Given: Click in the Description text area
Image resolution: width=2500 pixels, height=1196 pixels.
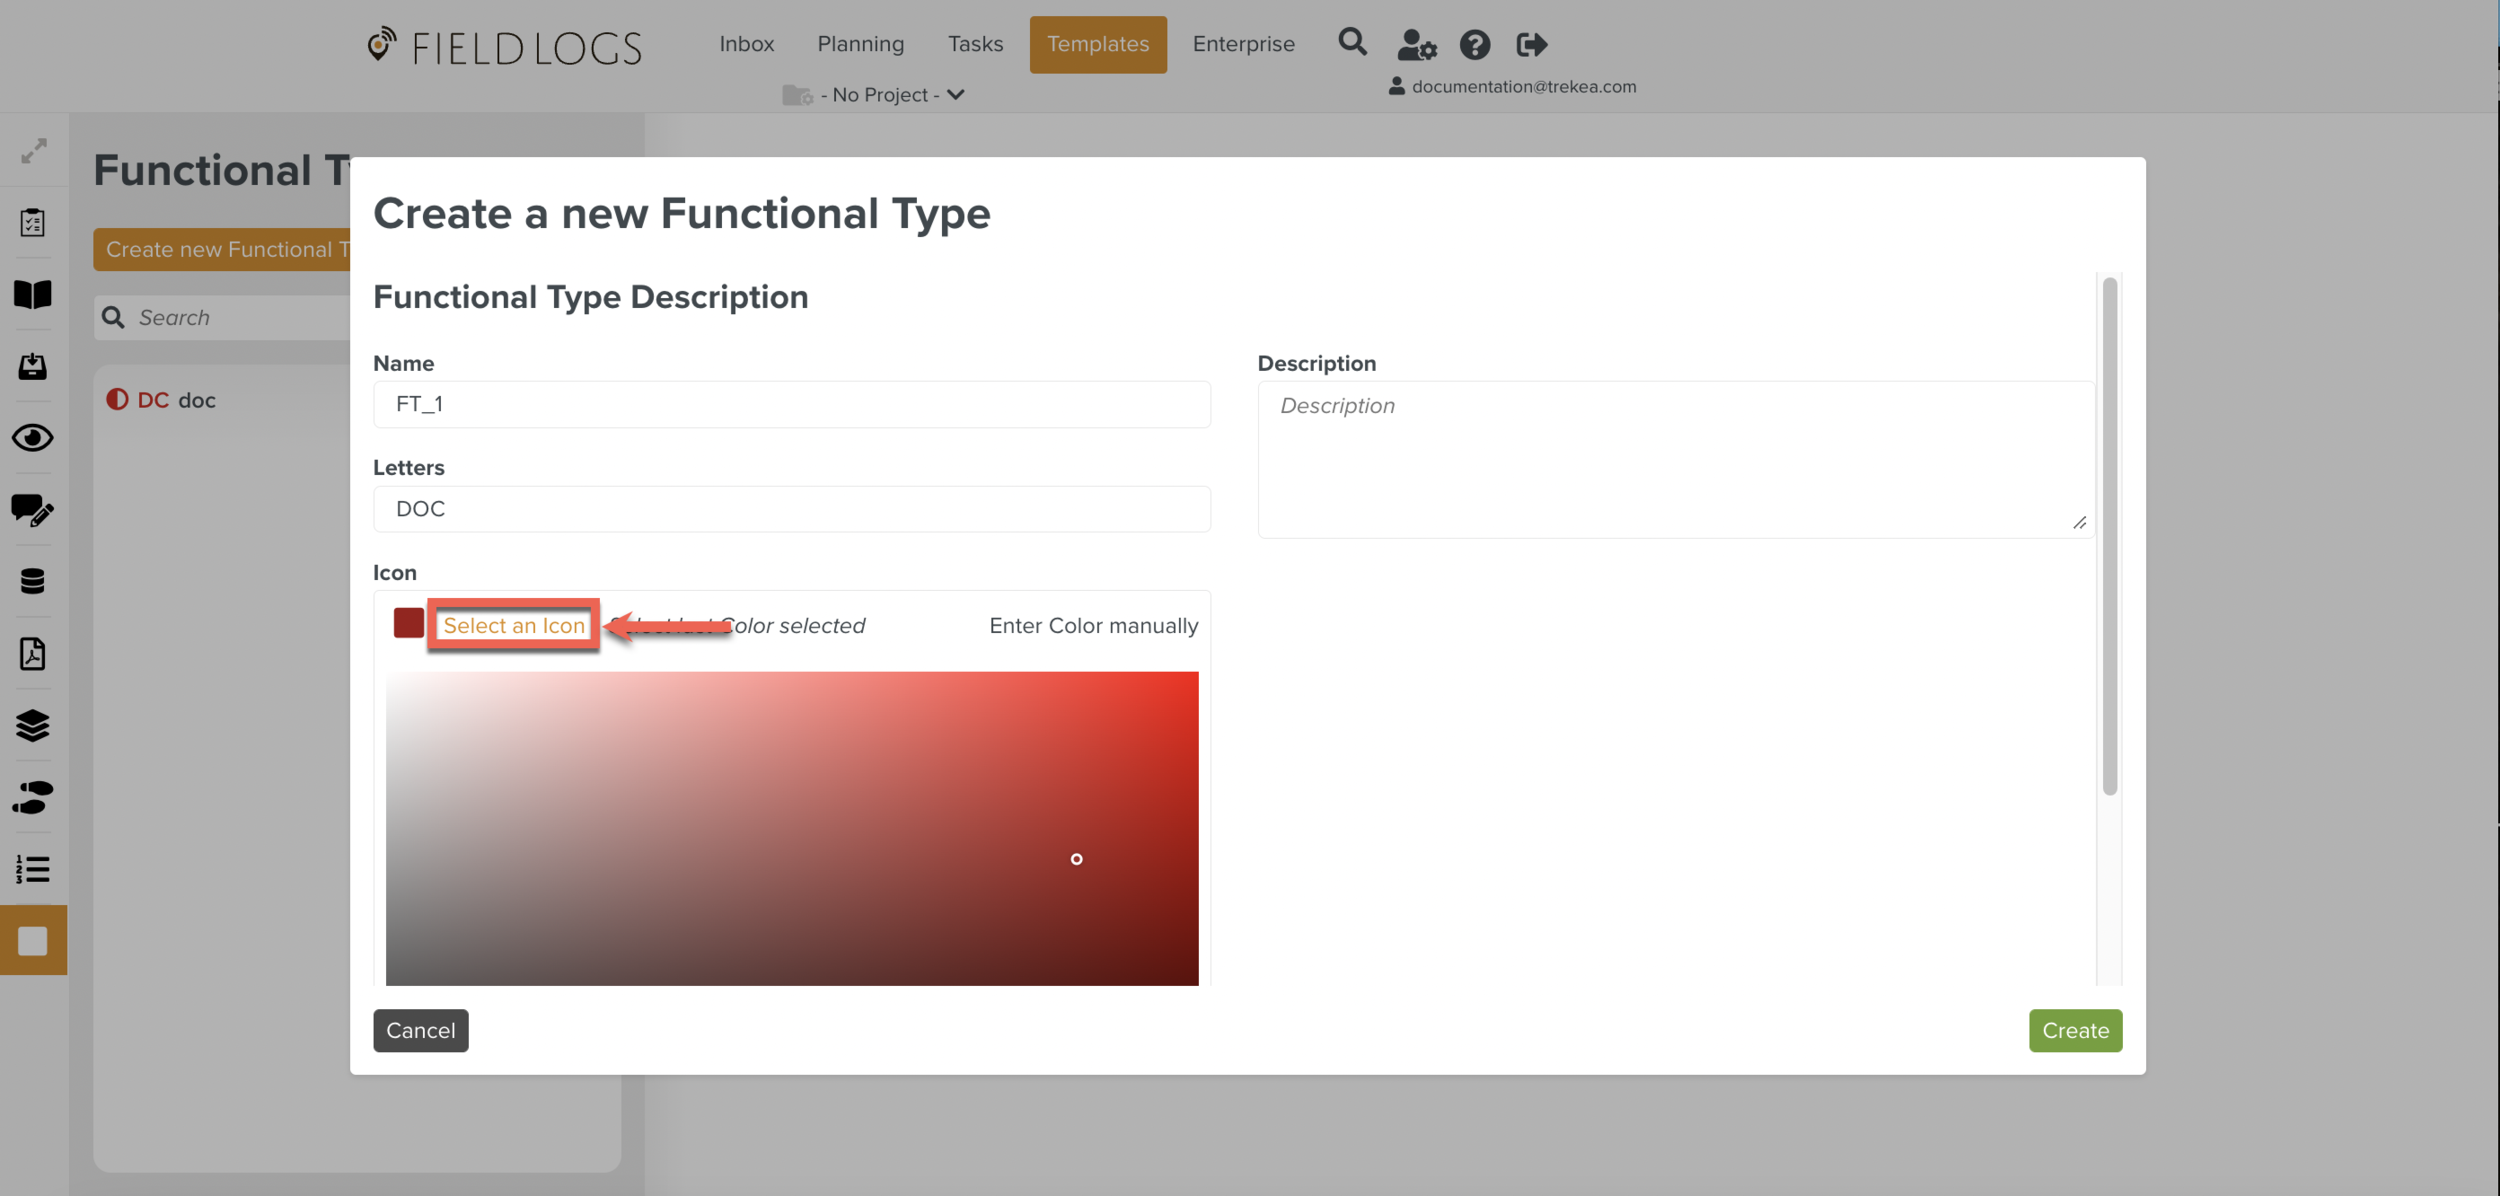Looking at the screenshot, I should pos(1674,459).
